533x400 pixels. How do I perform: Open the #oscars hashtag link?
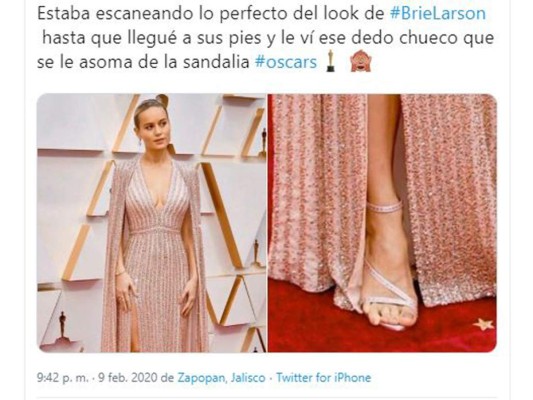click(x=286, y=62)
